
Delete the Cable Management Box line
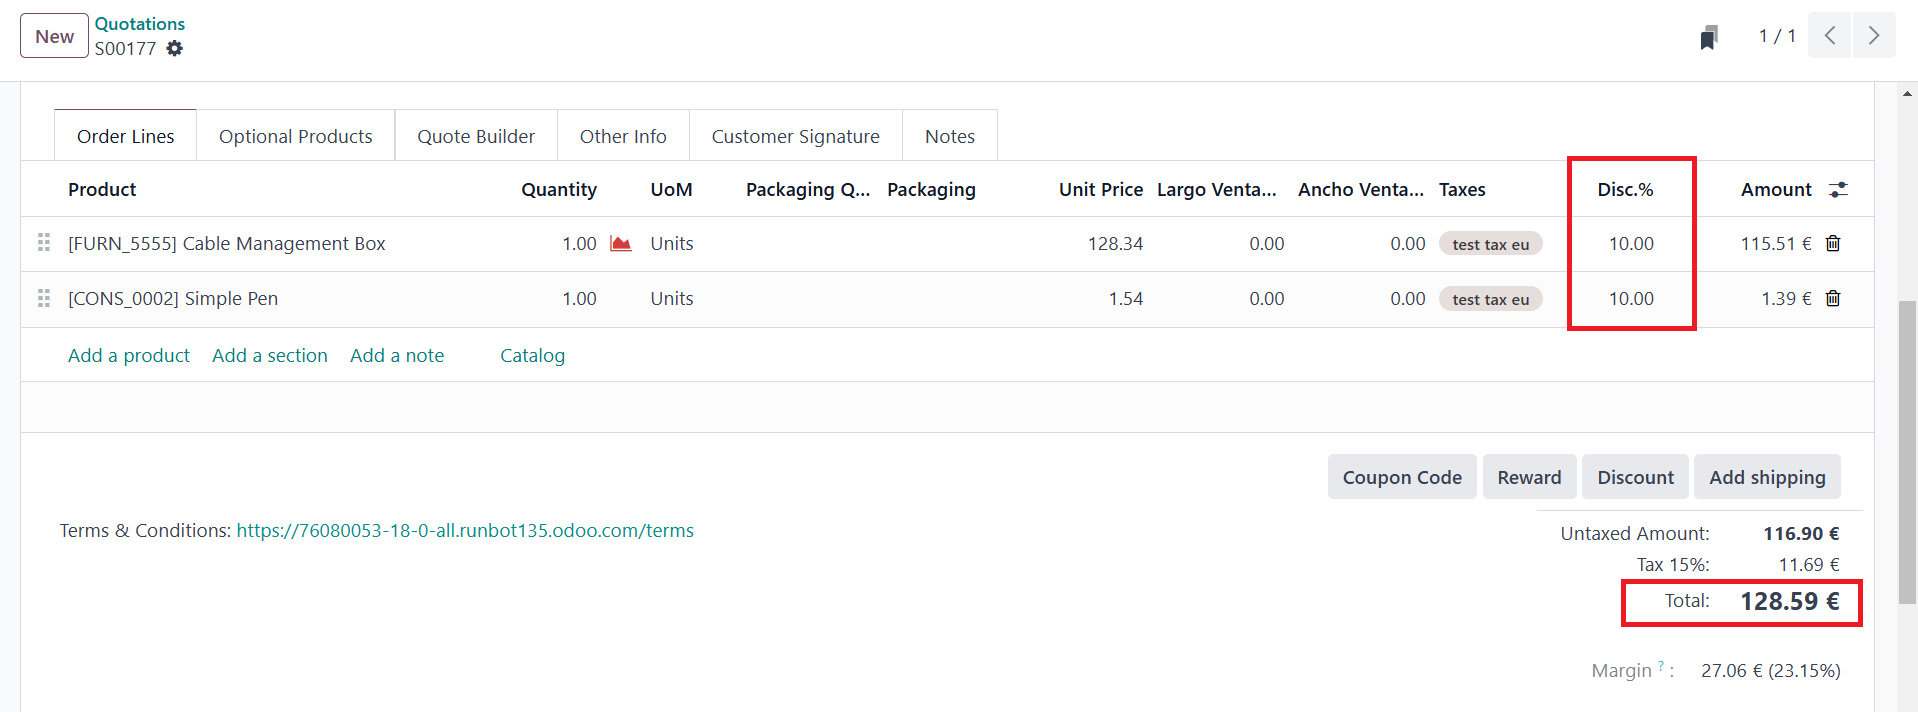pos(1833,244)
